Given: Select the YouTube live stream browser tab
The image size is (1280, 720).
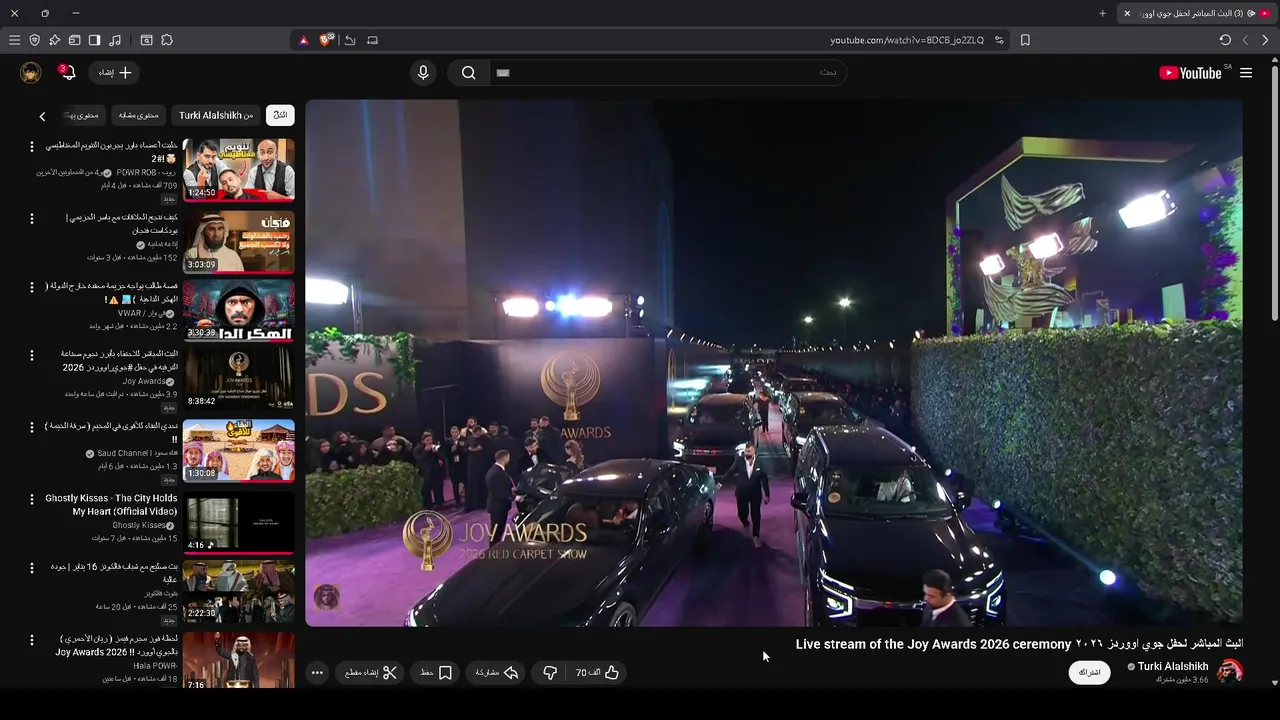Looking at the screenshot, I should (x=1197, y=13).
